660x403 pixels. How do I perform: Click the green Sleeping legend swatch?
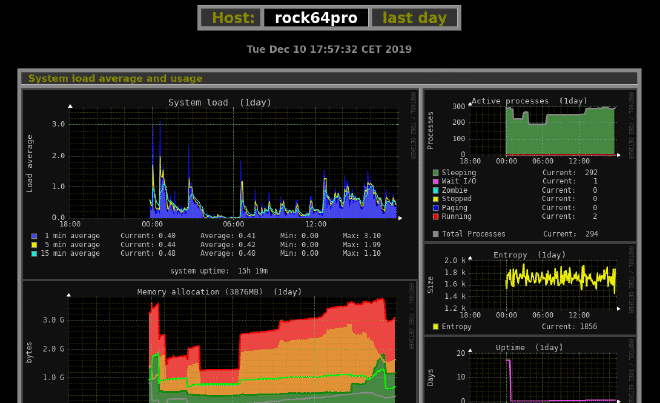(436, 173)
